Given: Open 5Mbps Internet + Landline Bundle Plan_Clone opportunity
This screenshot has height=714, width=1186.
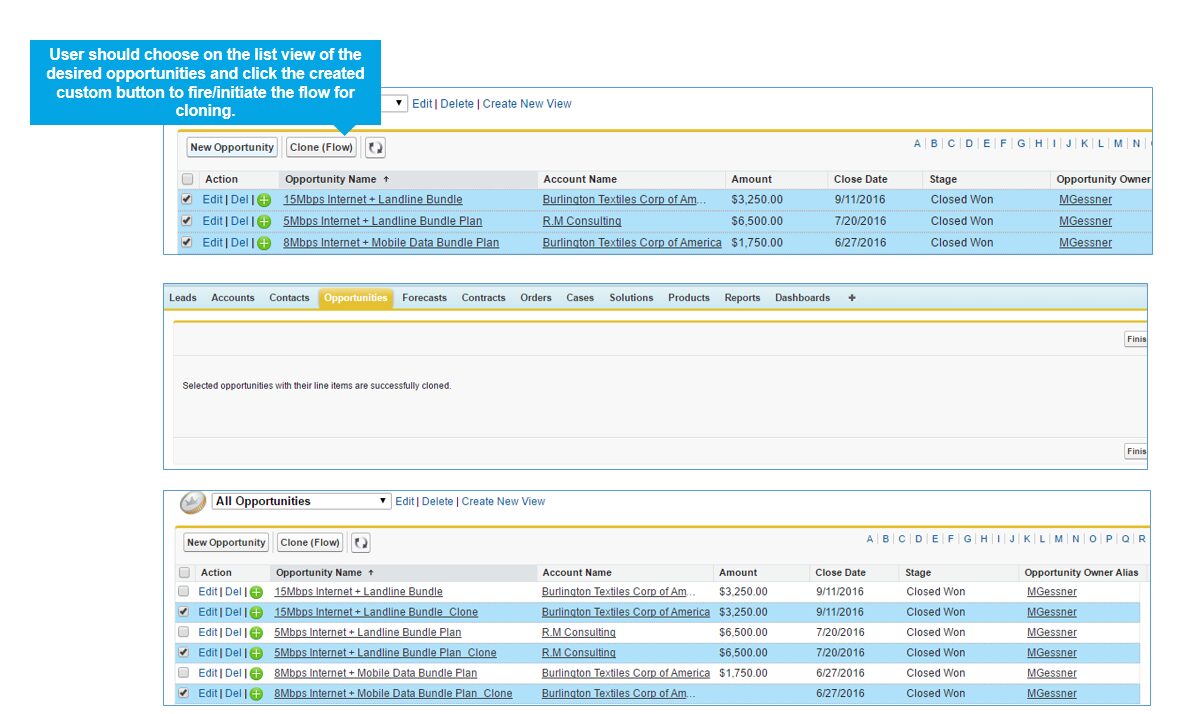Looking at the screenshot, I should tap(385, 653).
